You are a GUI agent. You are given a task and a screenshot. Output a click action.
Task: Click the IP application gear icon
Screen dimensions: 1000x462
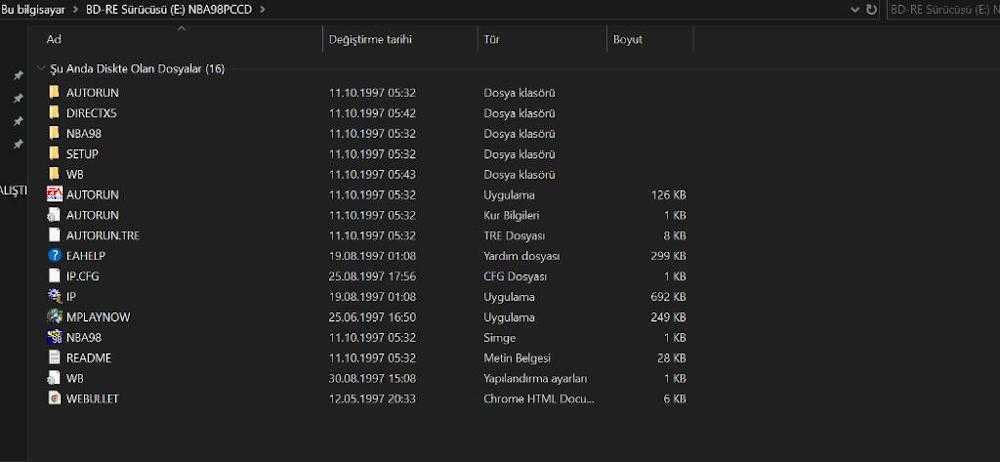pos(54,297)
